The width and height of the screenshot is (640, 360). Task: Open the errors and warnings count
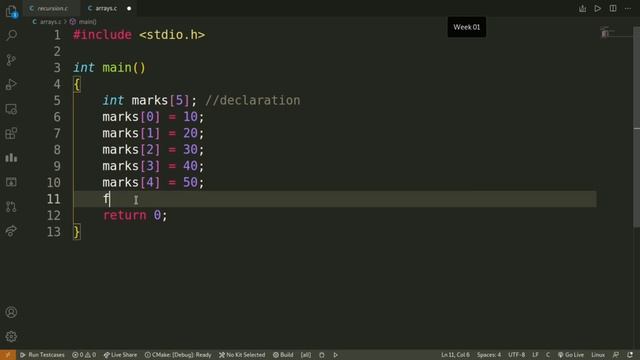click(x=84, y=355)
